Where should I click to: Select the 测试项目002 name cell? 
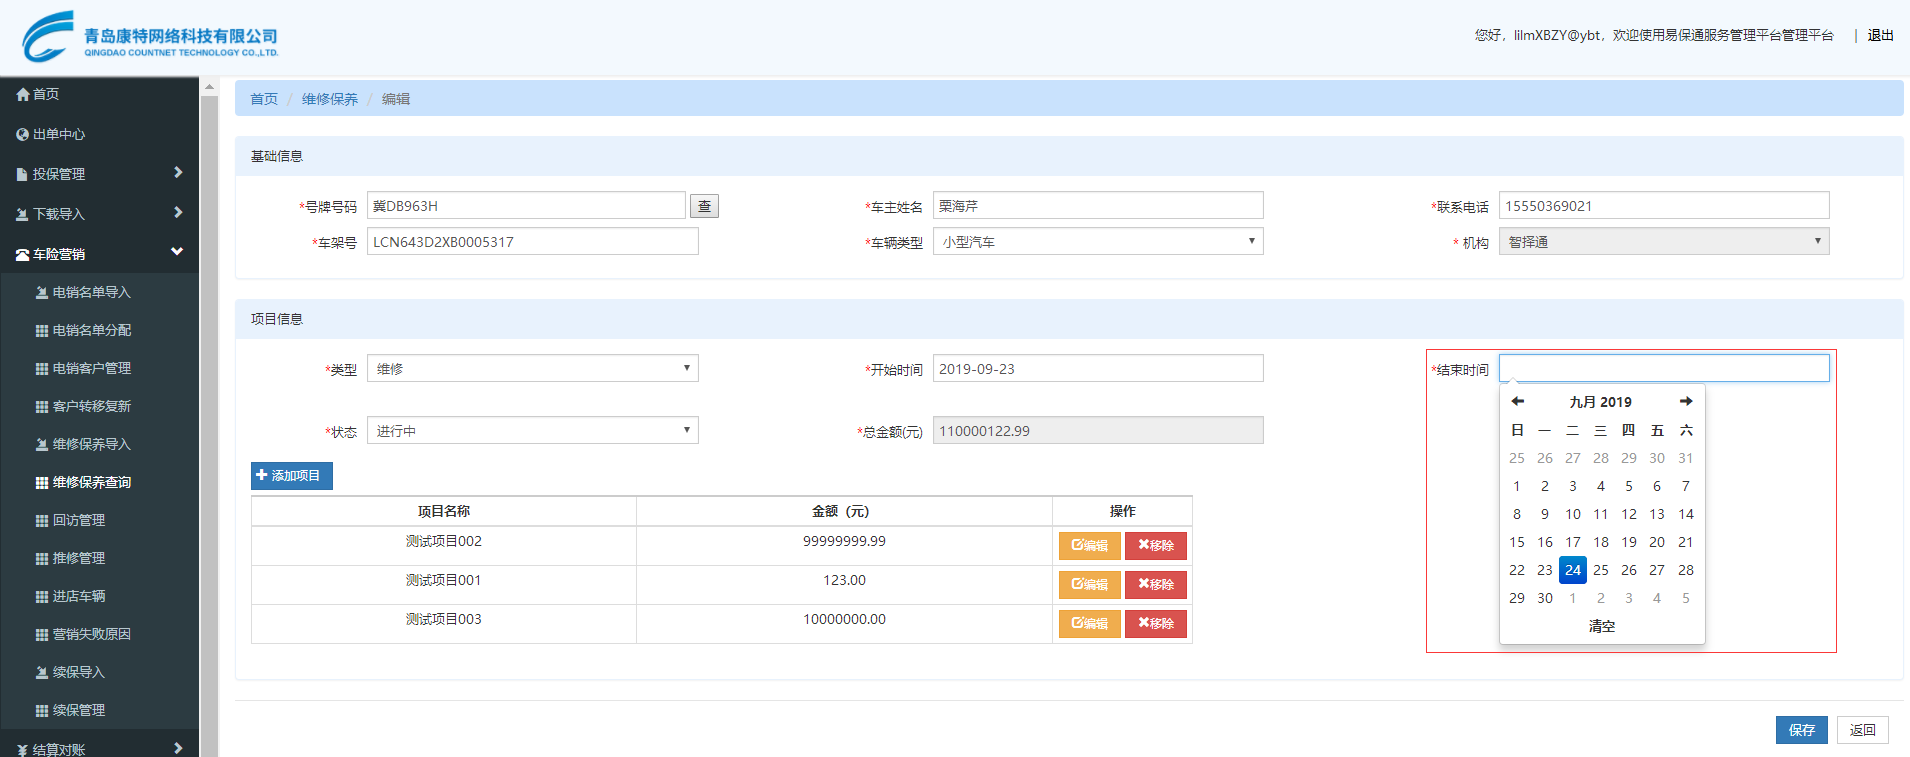pos(444,546)
